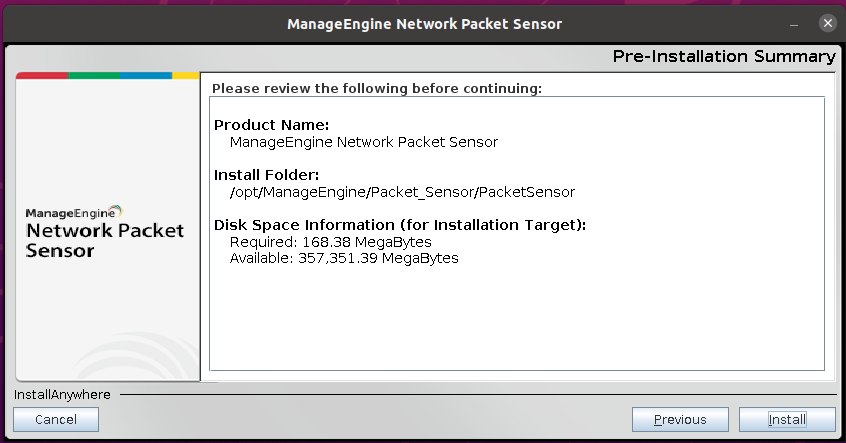
Task: Click the InstallAnywhere label
Action: click(x=62, y=395)
